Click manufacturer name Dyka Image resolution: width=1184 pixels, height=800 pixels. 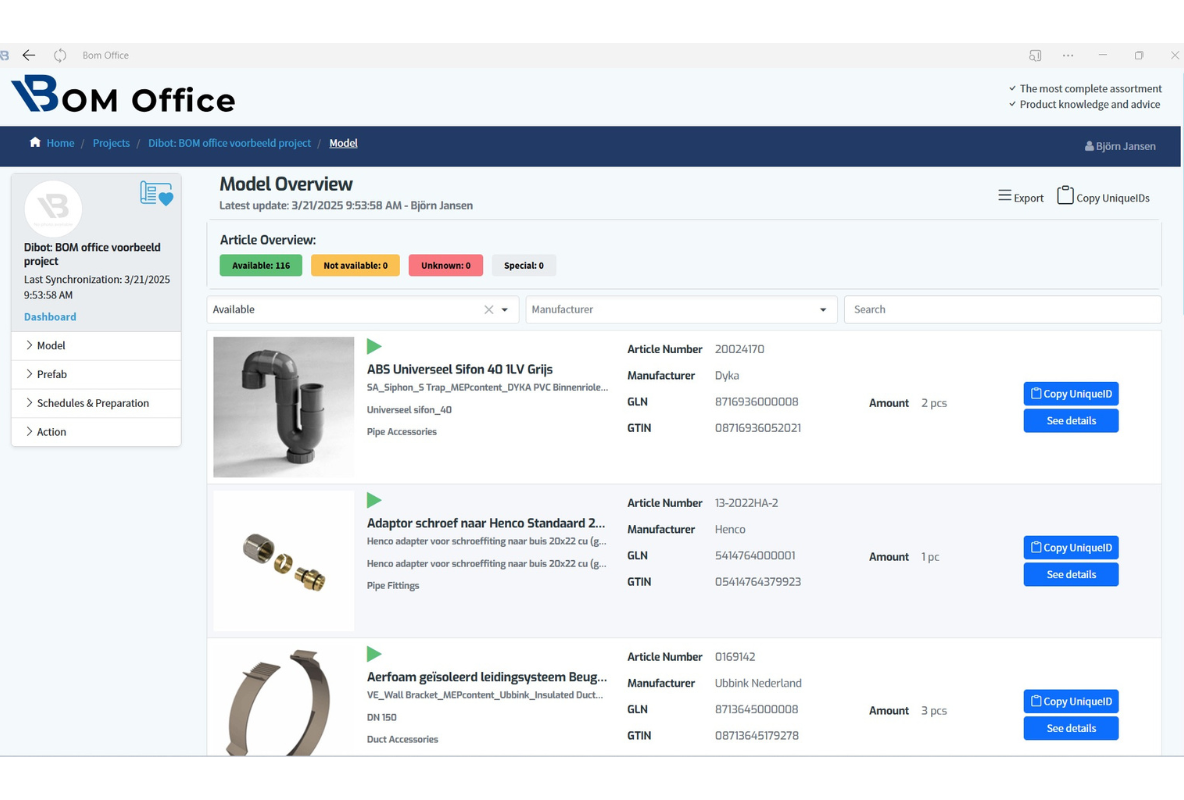(x=727, y=375)
